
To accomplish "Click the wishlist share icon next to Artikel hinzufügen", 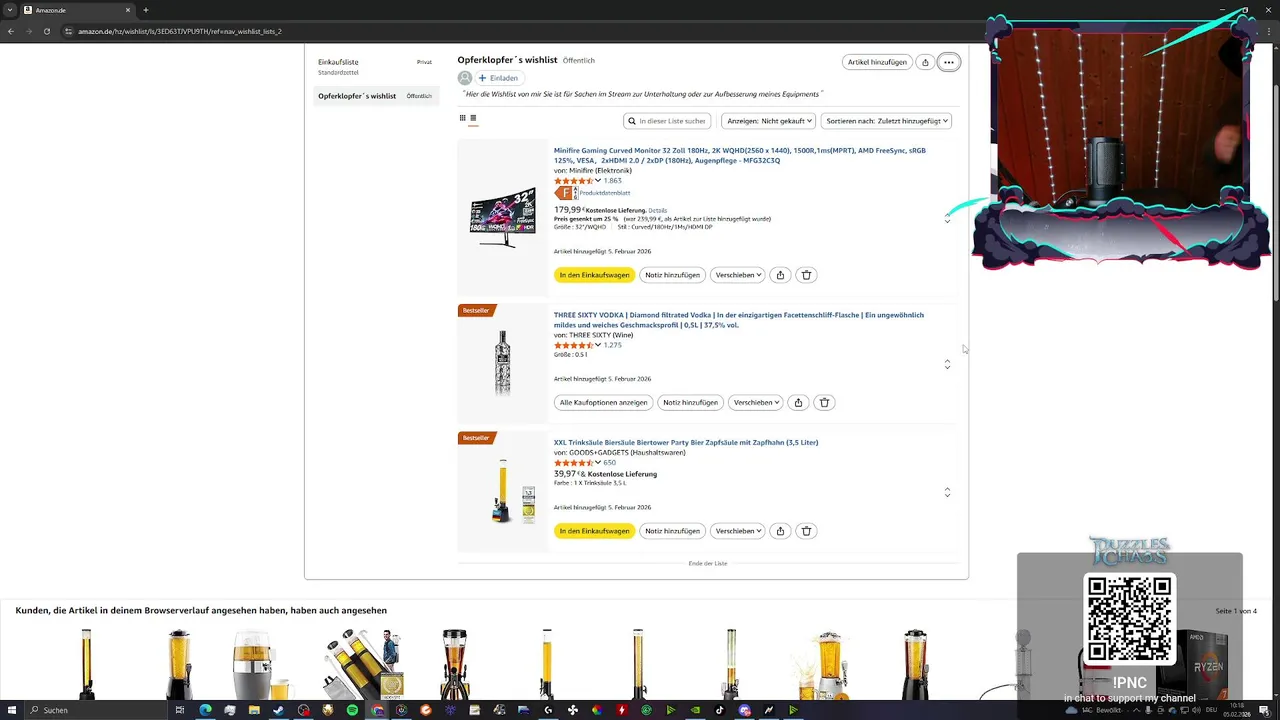I will [x=925, y=62].
